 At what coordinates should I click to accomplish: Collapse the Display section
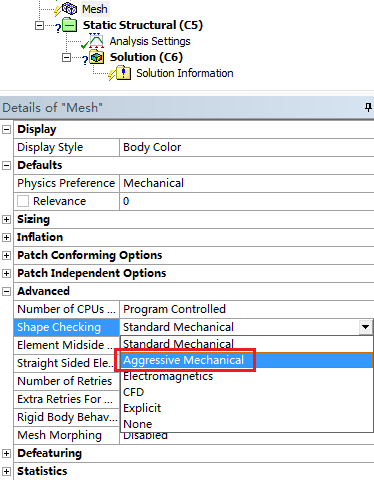coord(6,129)
